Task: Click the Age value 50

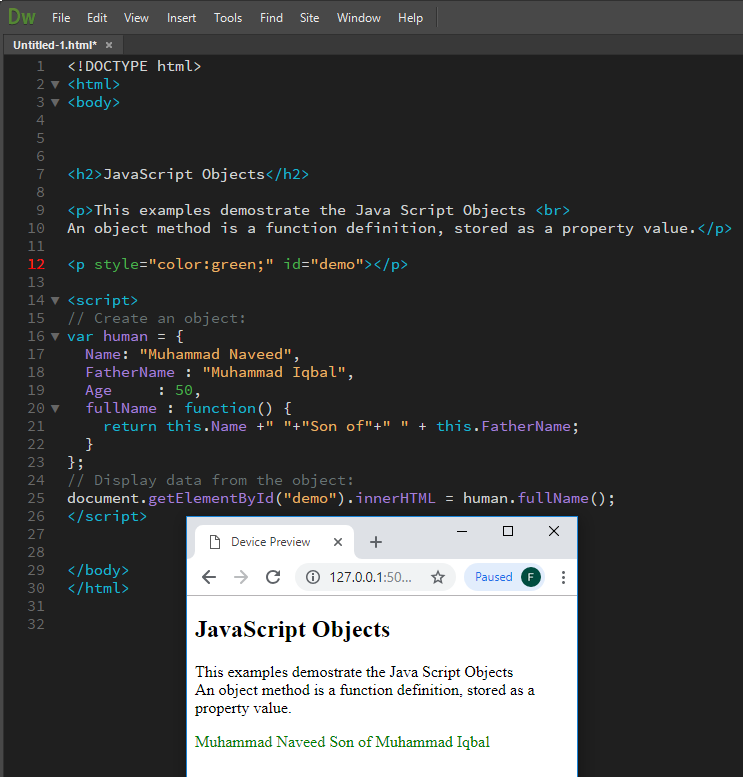Action: tap(183, 390)
